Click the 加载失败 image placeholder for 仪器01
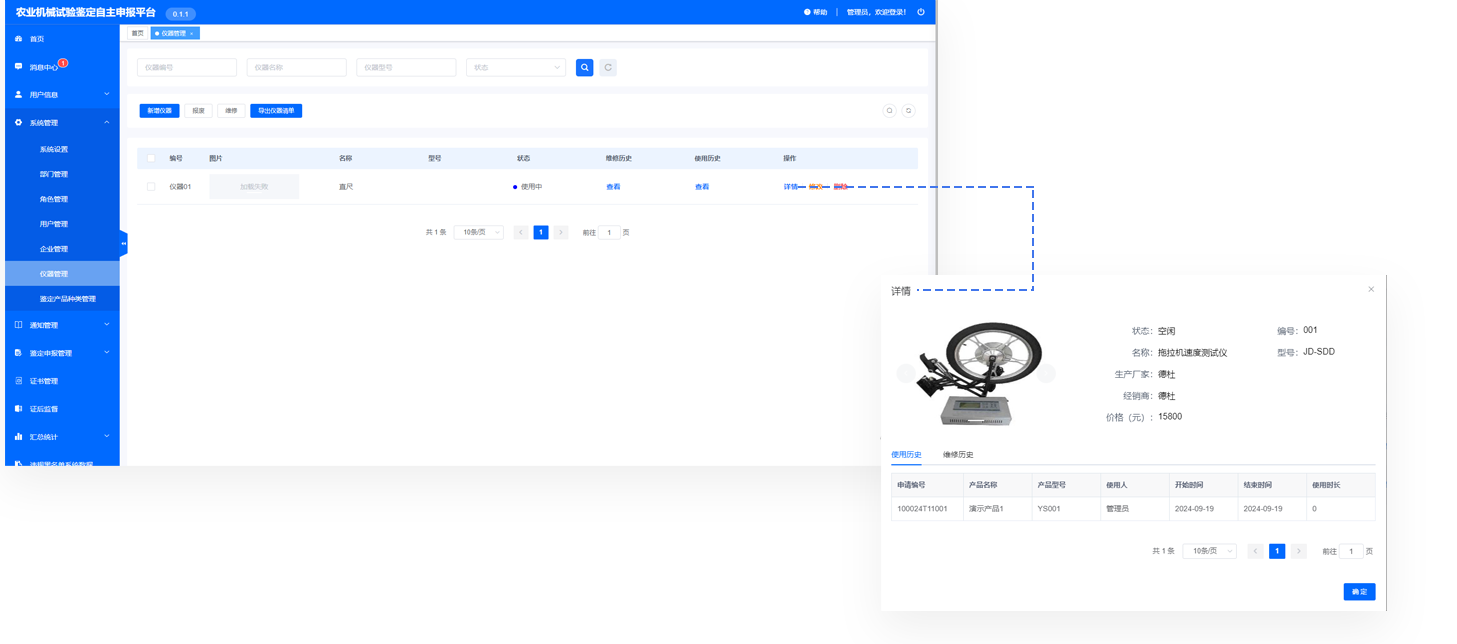 (254, 187)
